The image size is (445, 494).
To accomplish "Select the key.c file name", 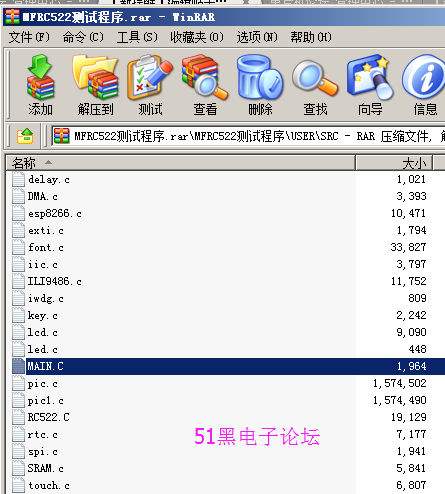I will coord(42,315).
